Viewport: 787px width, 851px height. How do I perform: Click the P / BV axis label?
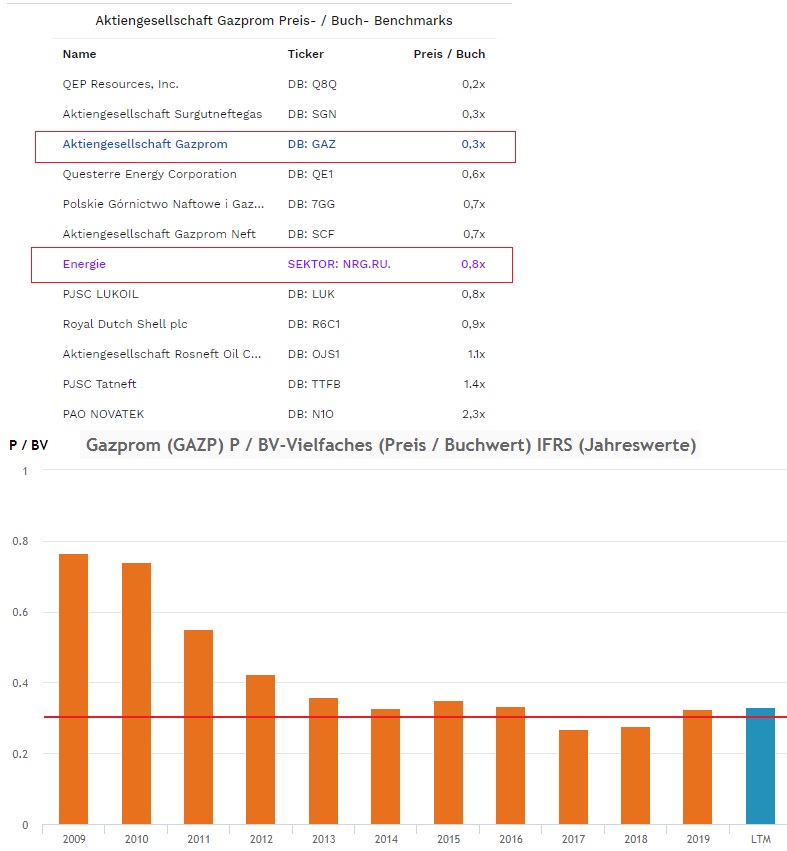pos(28,446)
